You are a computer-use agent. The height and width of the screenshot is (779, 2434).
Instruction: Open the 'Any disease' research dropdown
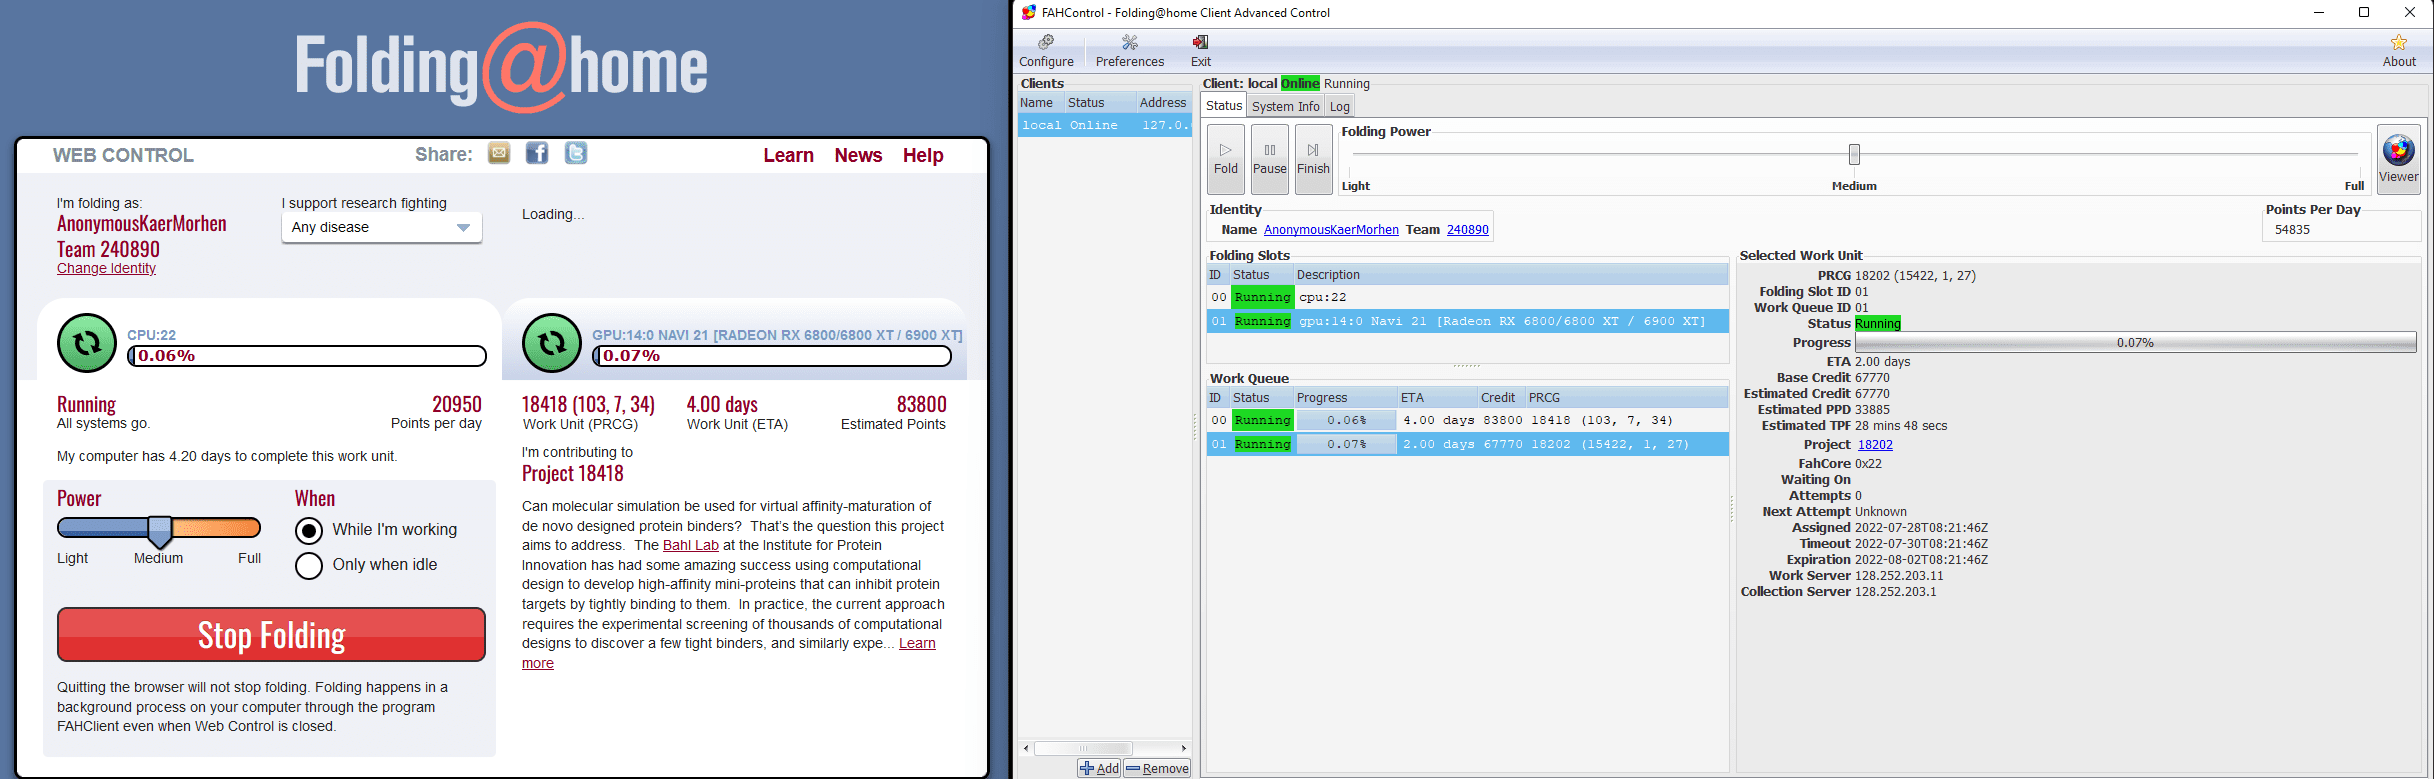pyautogui.click(x=382, y=228)
